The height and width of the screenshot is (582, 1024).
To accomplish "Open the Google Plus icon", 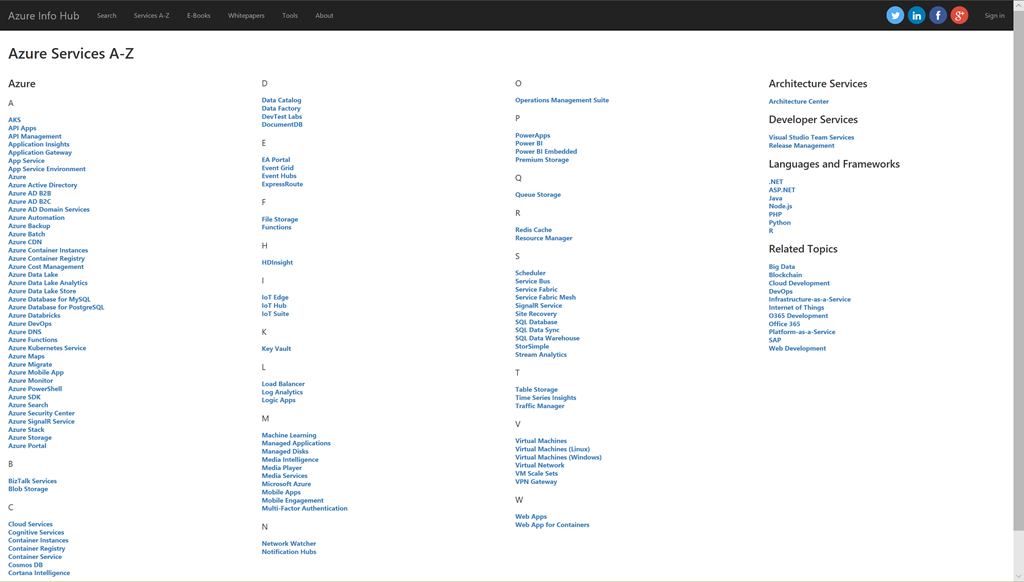I will click(x=959, y=15).
